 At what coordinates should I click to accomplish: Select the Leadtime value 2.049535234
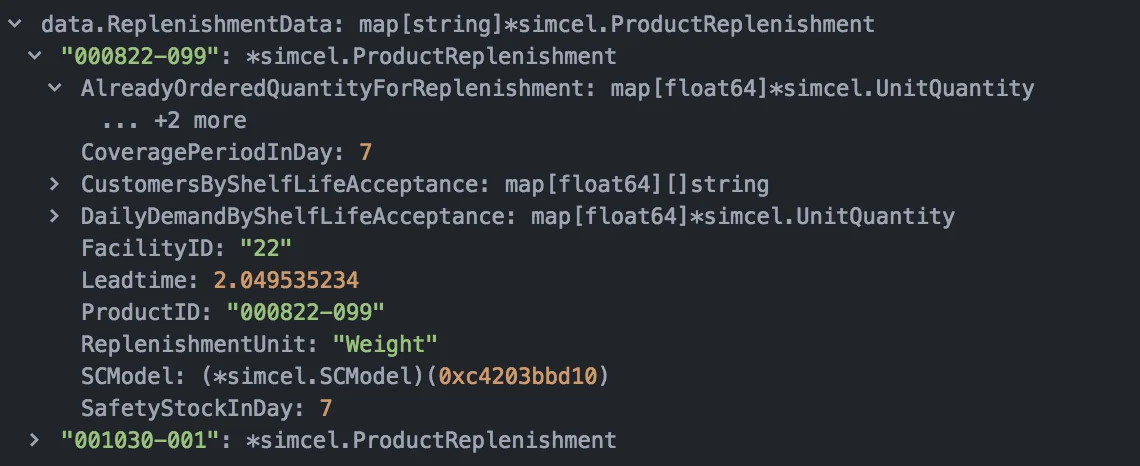pos(286,280)
